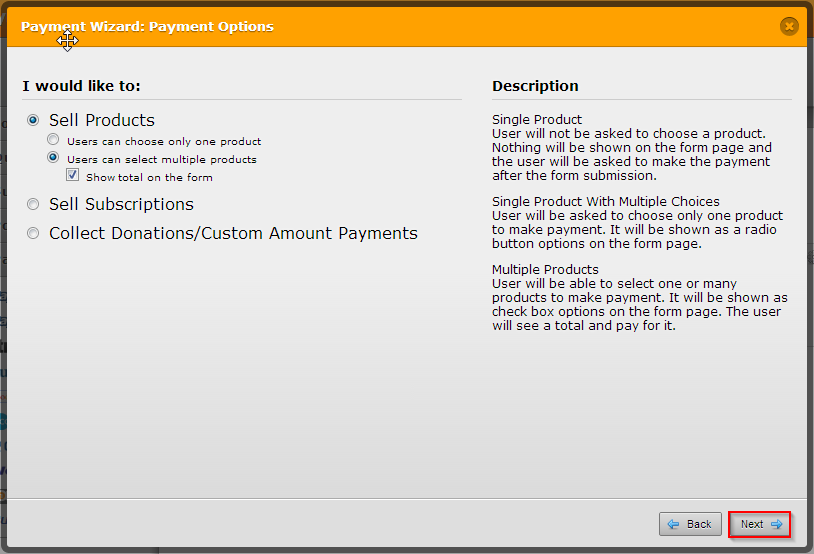This screenshot has width=814, height=554.
Task: Click the 'Sell Products' label text
Action: point(102,120)
